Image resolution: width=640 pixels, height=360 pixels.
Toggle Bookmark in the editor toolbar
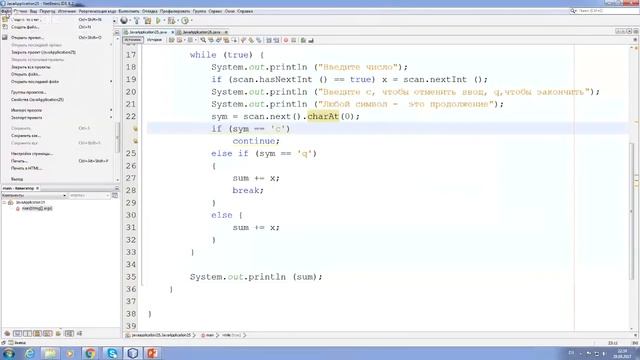click(259, 40)
